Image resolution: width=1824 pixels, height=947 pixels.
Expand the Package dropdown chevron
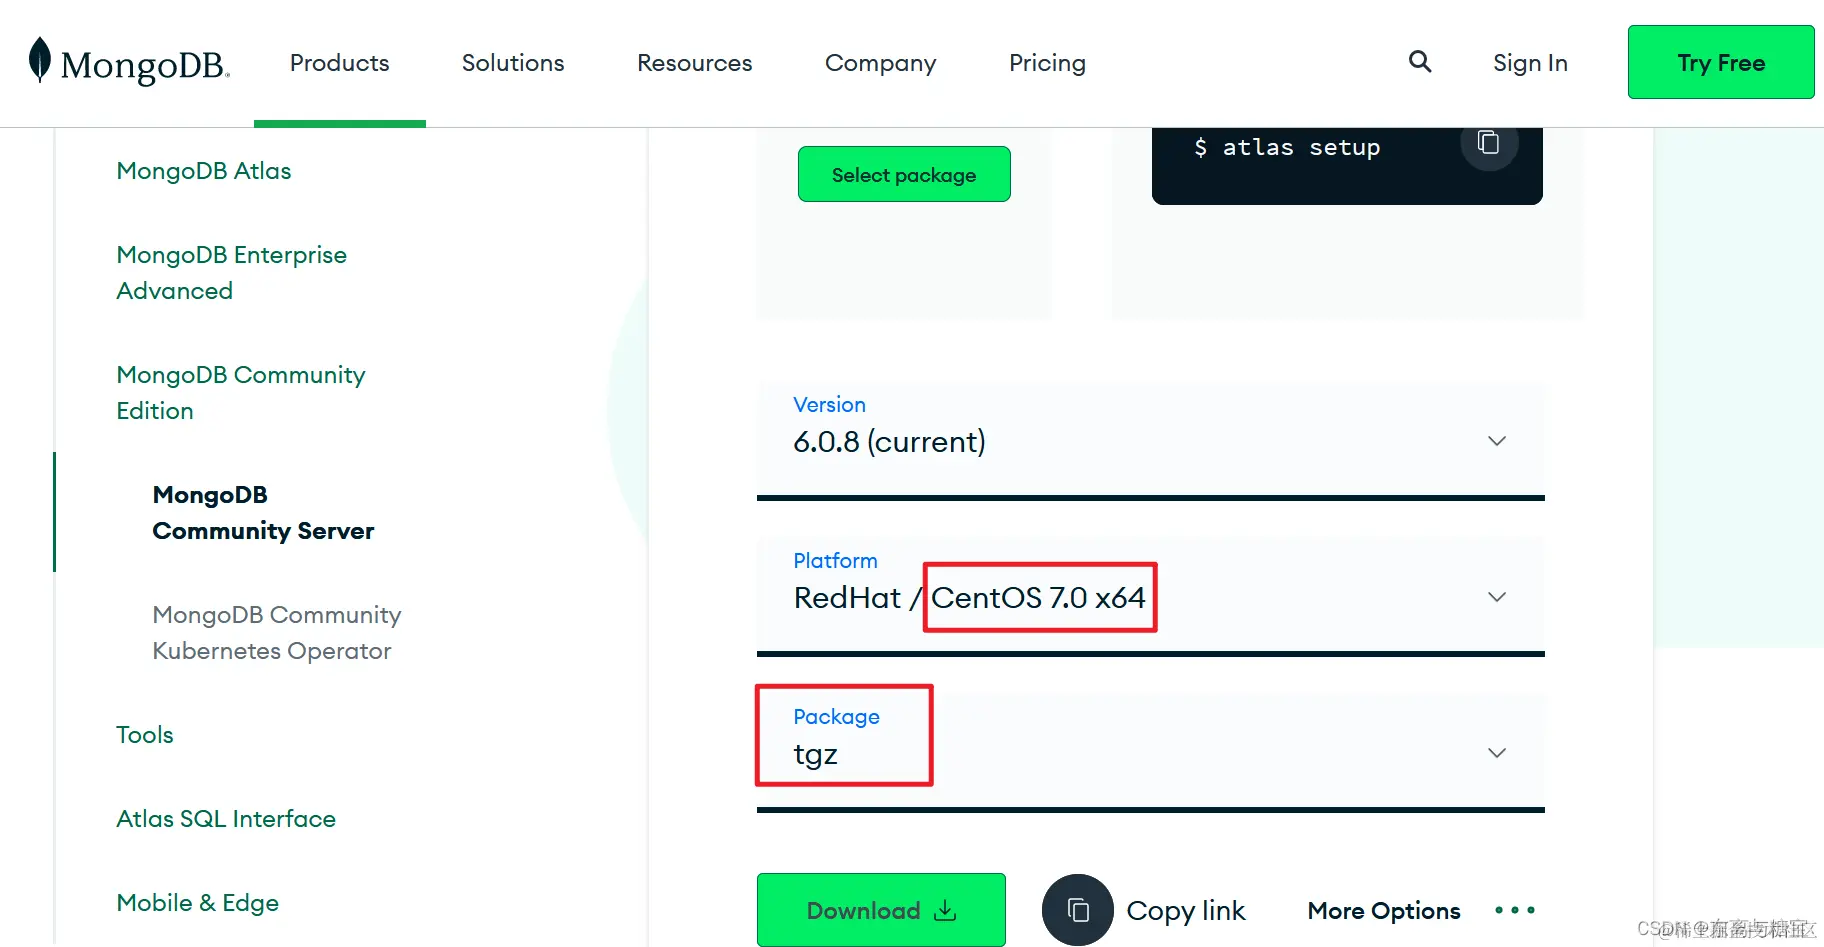click(1497, 753)
